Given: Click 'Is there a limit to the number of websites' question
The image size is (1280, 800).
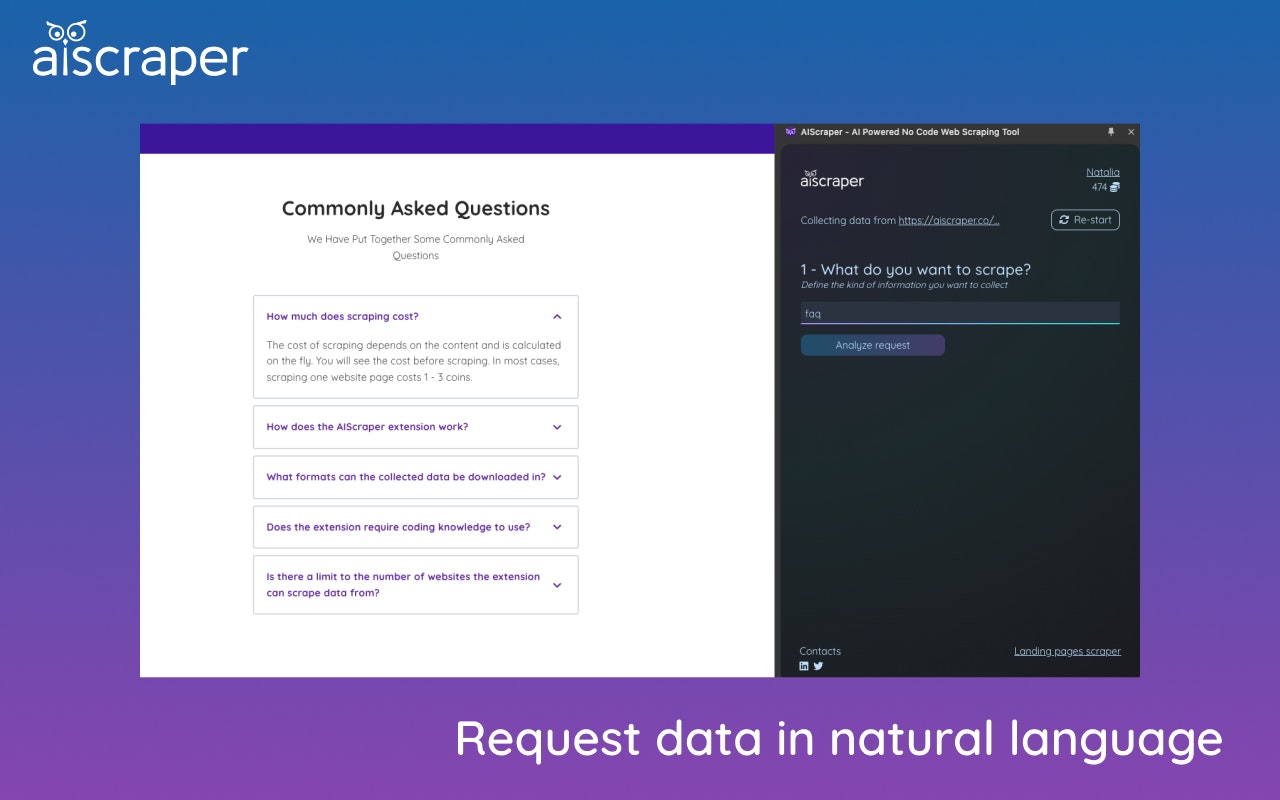Looking at the screenshot, I should tap(403, 585).
